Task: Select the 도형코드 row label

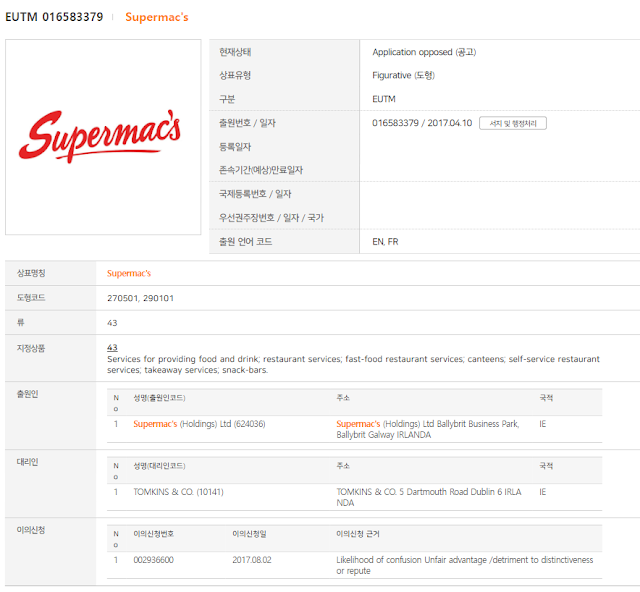Action: point(31,298)
